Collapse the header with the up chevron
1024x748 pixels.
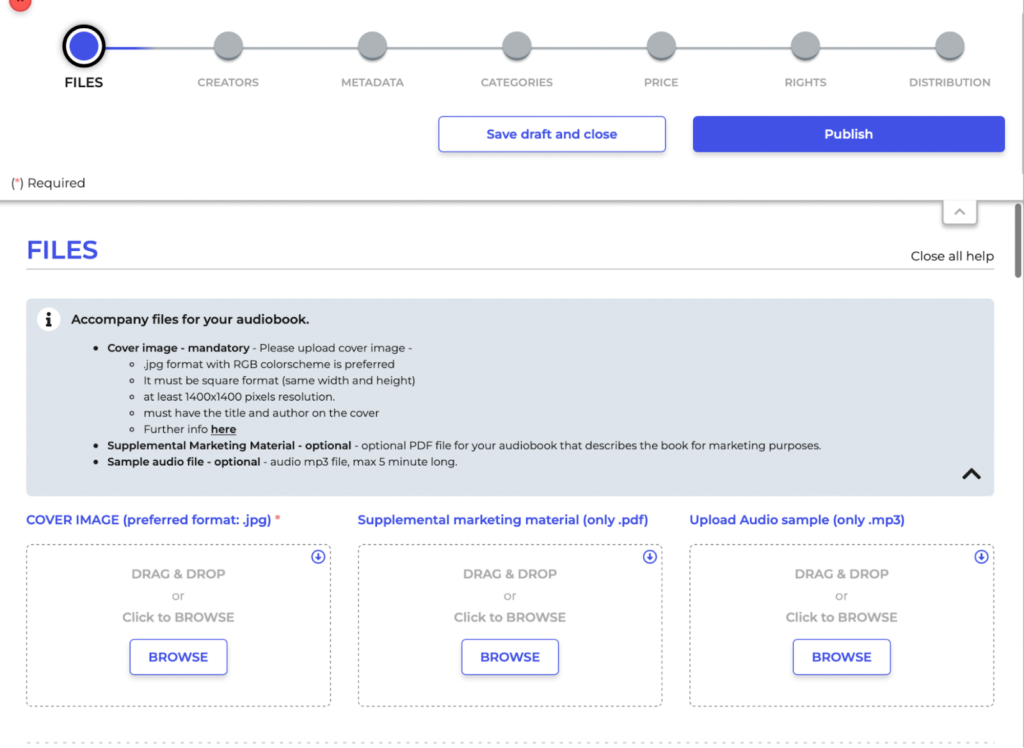coord(959,212)
